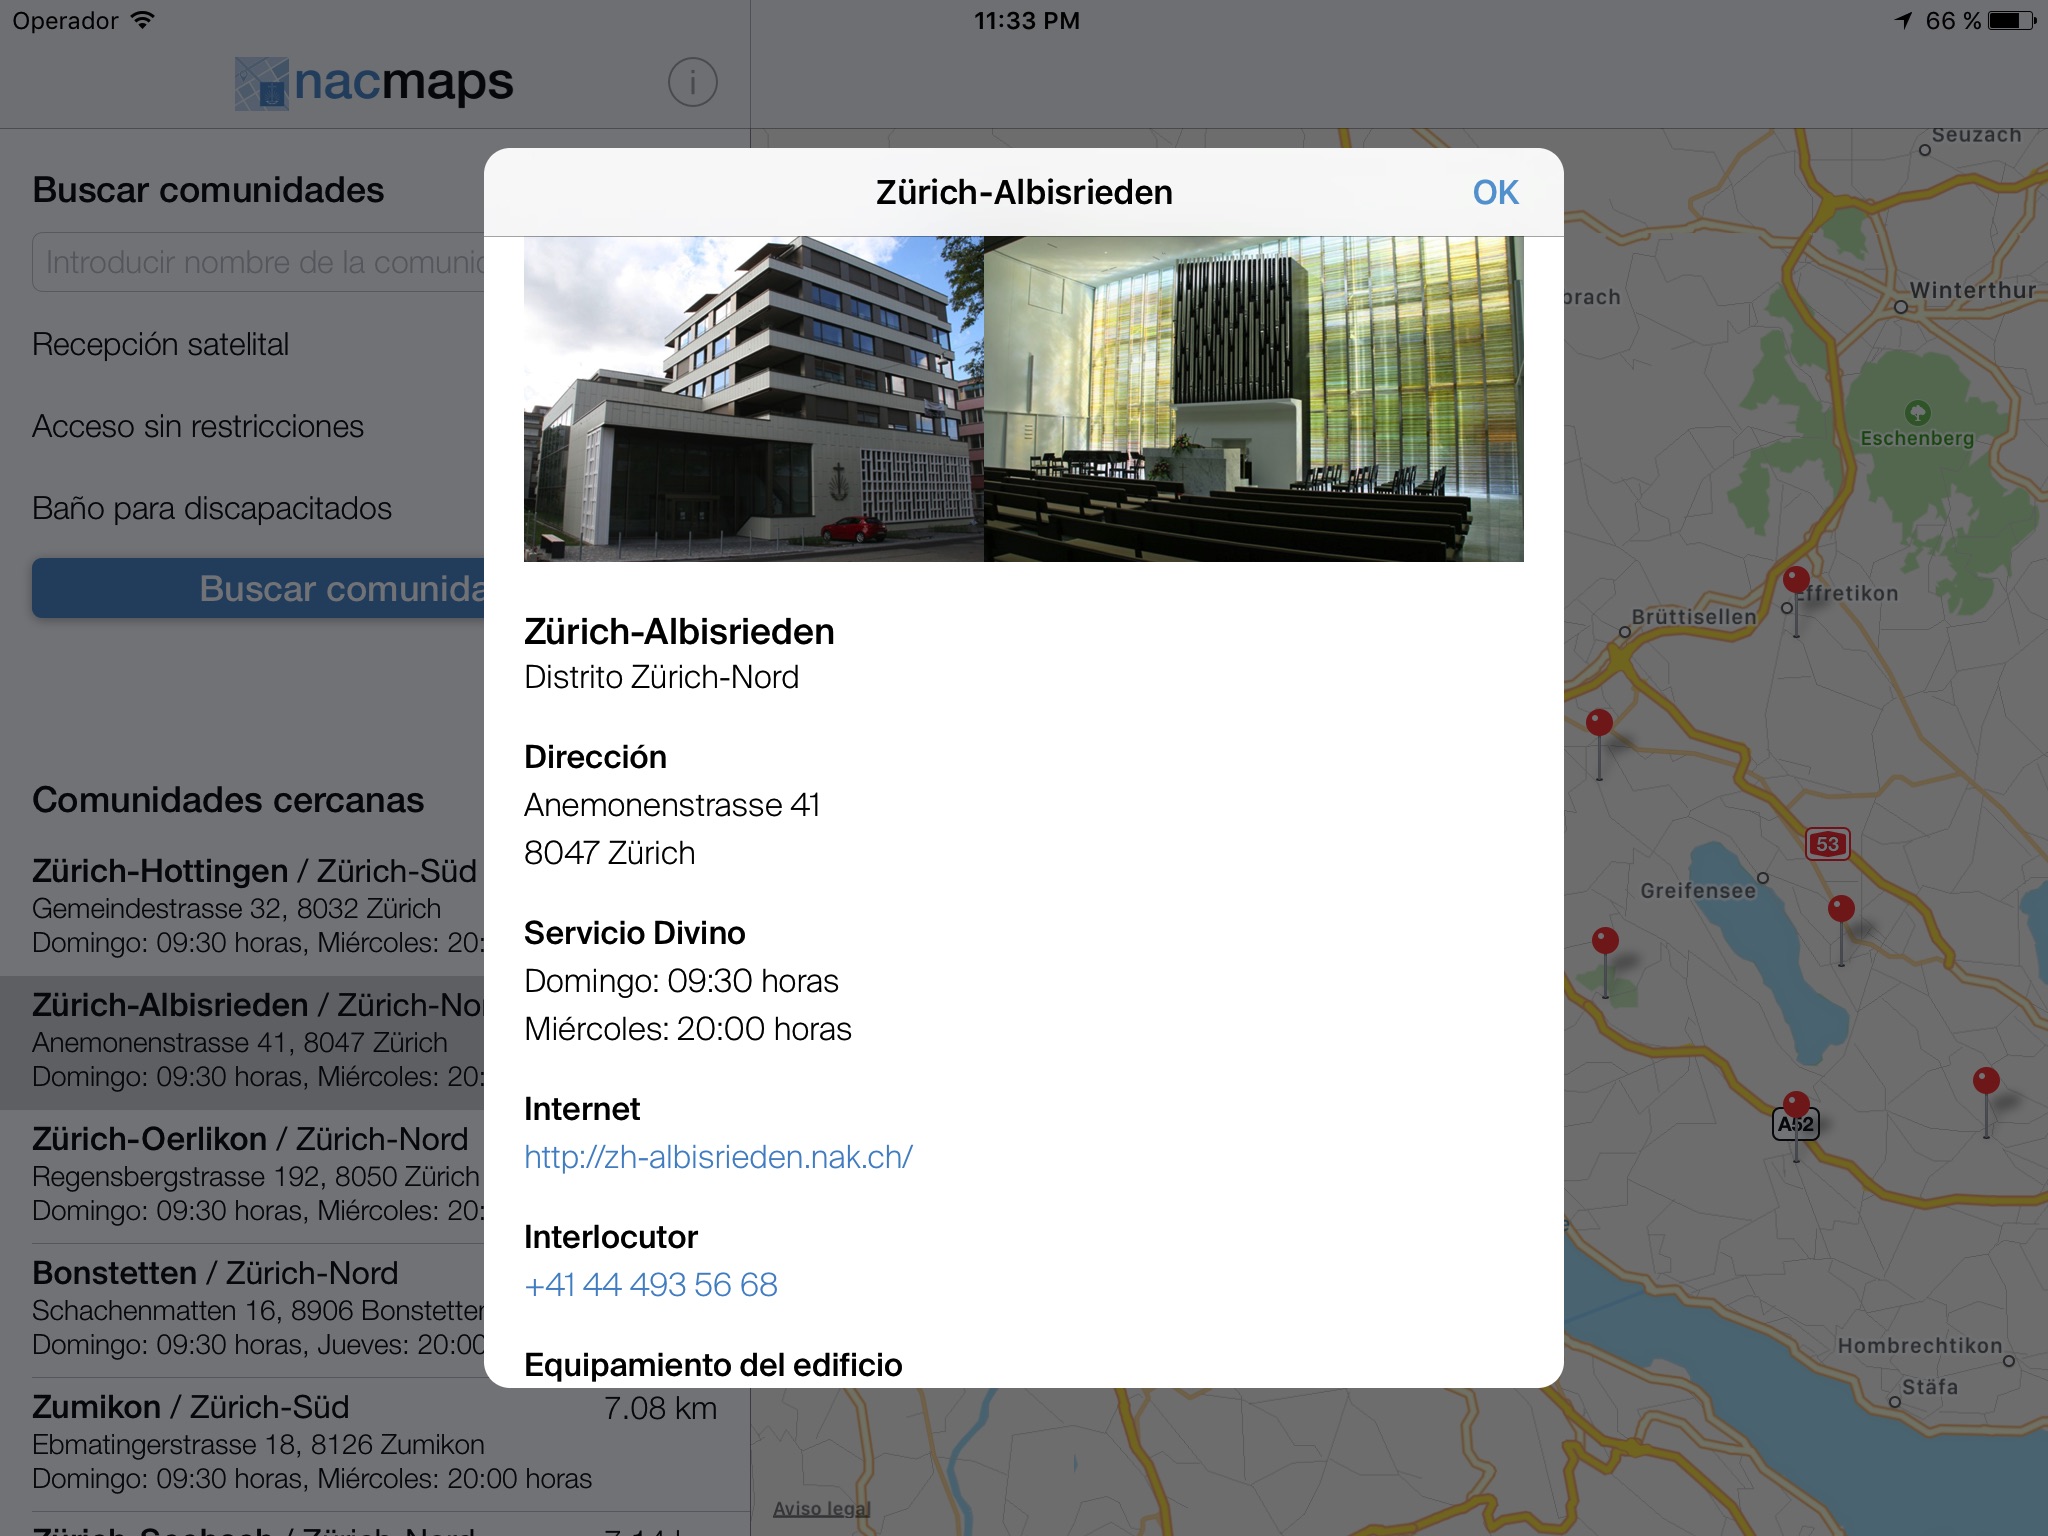Tap the Greifensee label on the map
The width and height of the screenshot is (2048, 1536).
[1698, 890]
